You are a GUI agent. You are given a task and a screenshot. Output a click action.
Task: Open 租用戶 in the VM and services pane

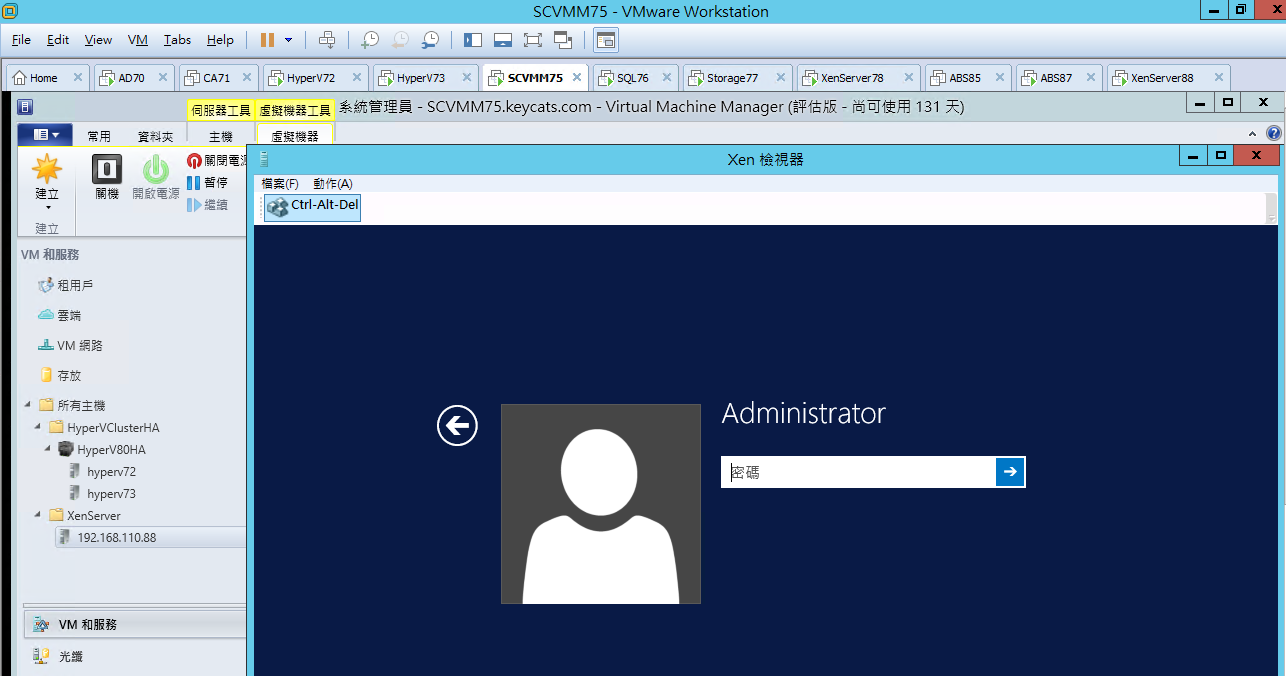point(66,285)
